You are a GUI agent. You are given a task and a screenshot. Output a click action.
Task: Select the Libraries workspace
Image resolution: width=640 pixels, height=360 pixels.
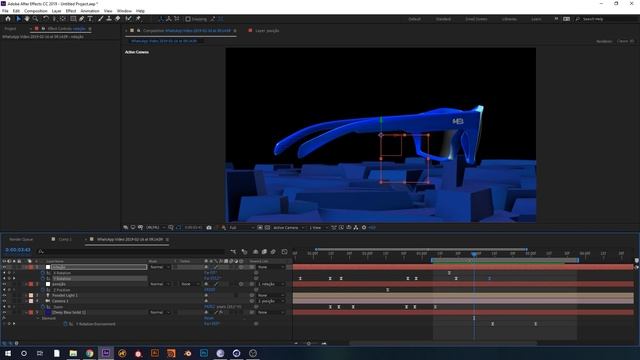point(509,19)
